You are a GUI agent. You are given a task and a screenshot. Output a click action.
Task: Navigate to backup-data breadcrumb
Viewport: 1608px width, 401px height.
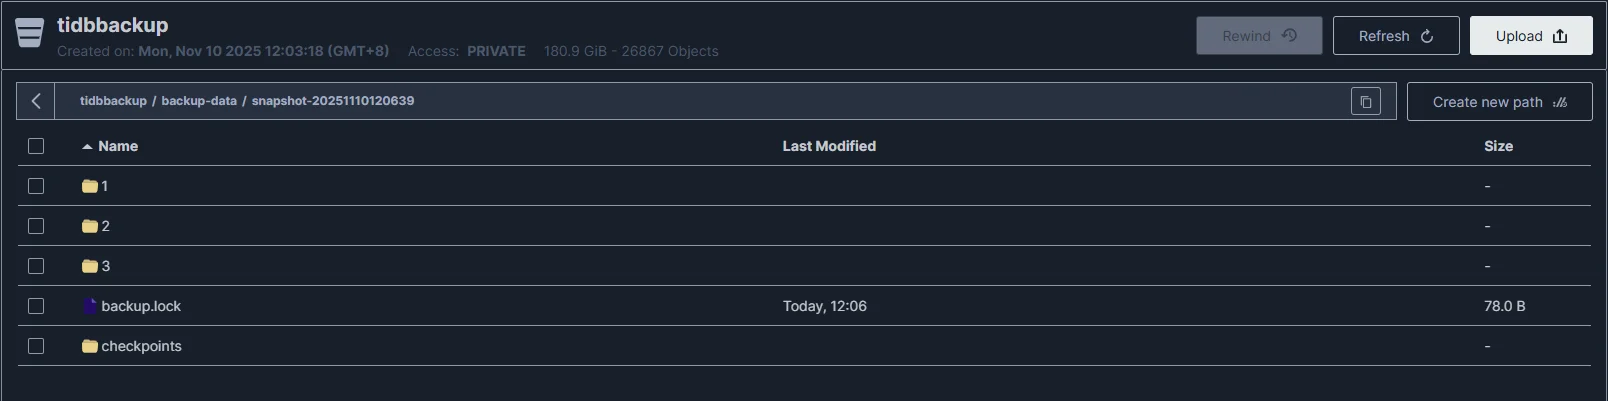click(x=199, y=101)
